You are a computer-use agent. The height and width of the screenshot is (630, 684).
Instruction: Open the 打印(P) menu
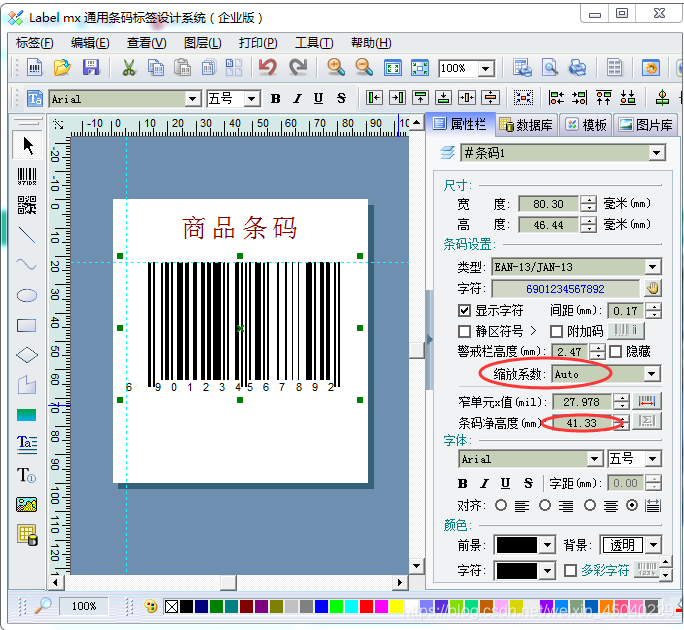[258, 43]
